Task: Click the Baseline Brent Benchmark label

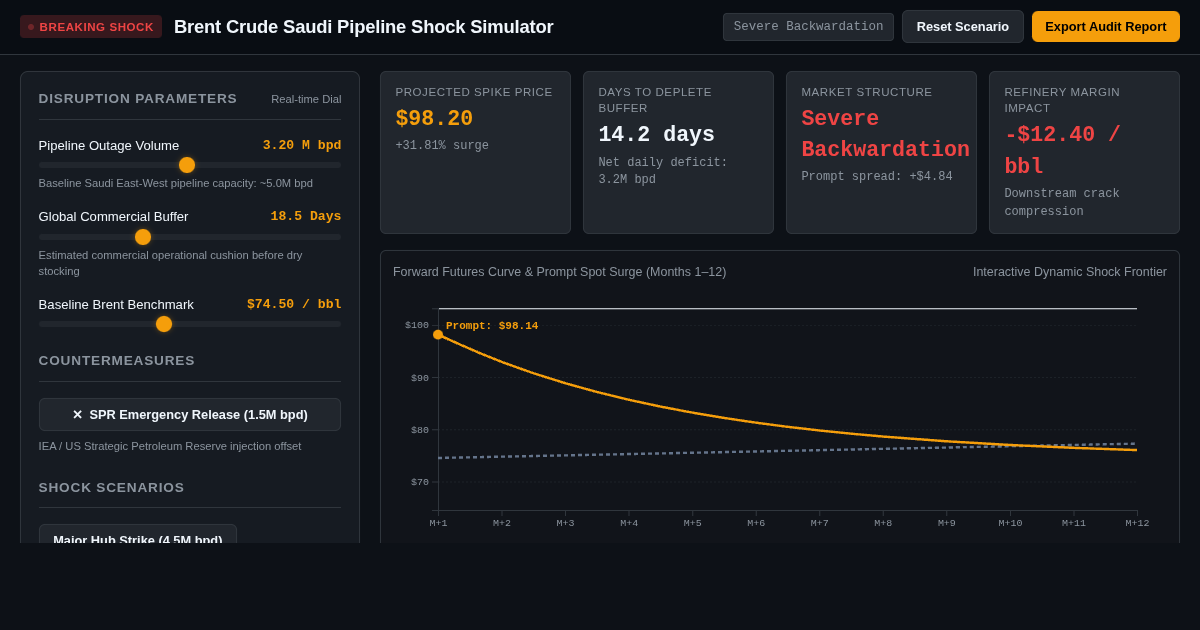Action: point(116,305)
